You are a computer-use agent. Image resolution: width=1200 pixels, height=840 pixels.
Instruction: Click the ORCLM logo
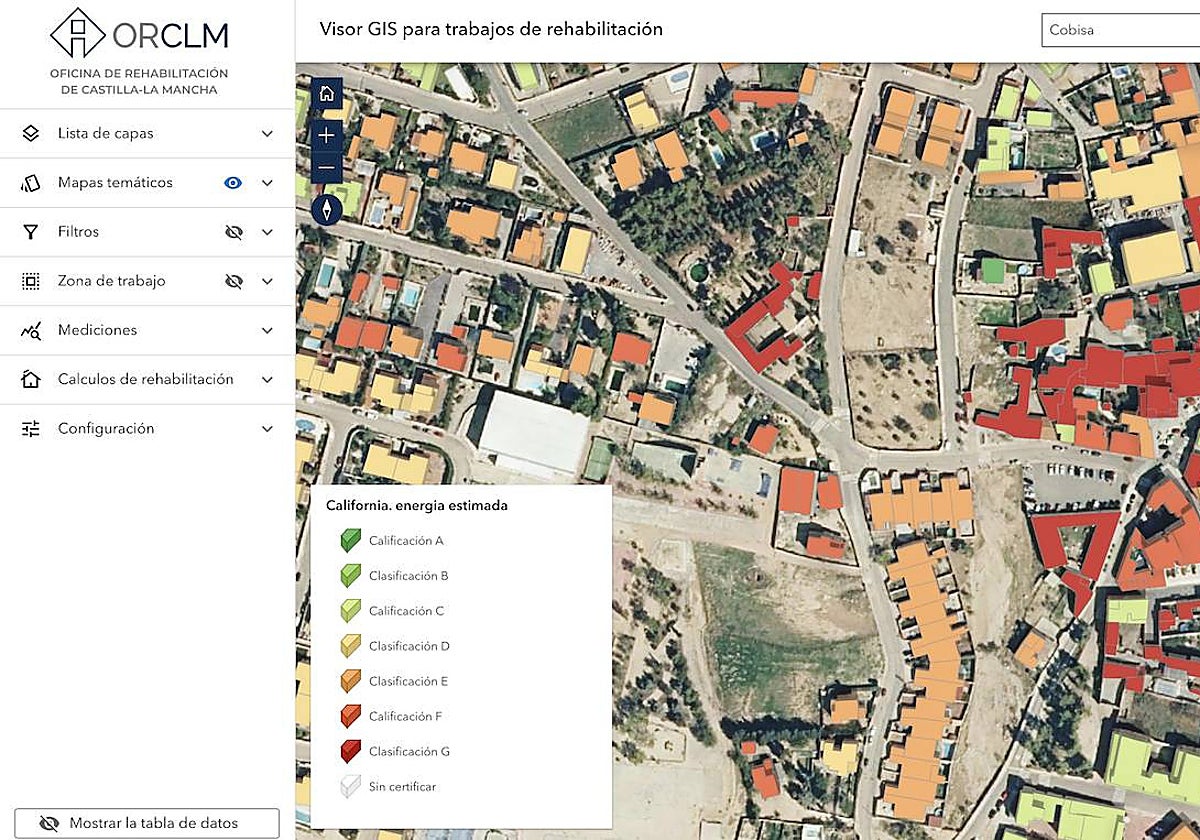[139, 36]
